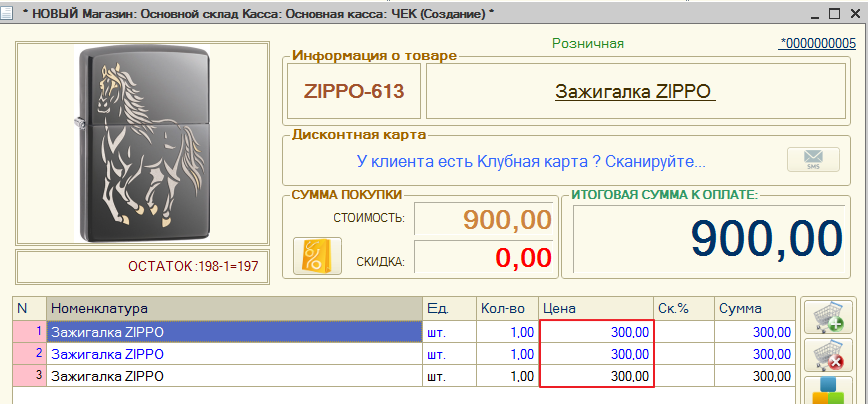Close the ЧЕК window

855,14
